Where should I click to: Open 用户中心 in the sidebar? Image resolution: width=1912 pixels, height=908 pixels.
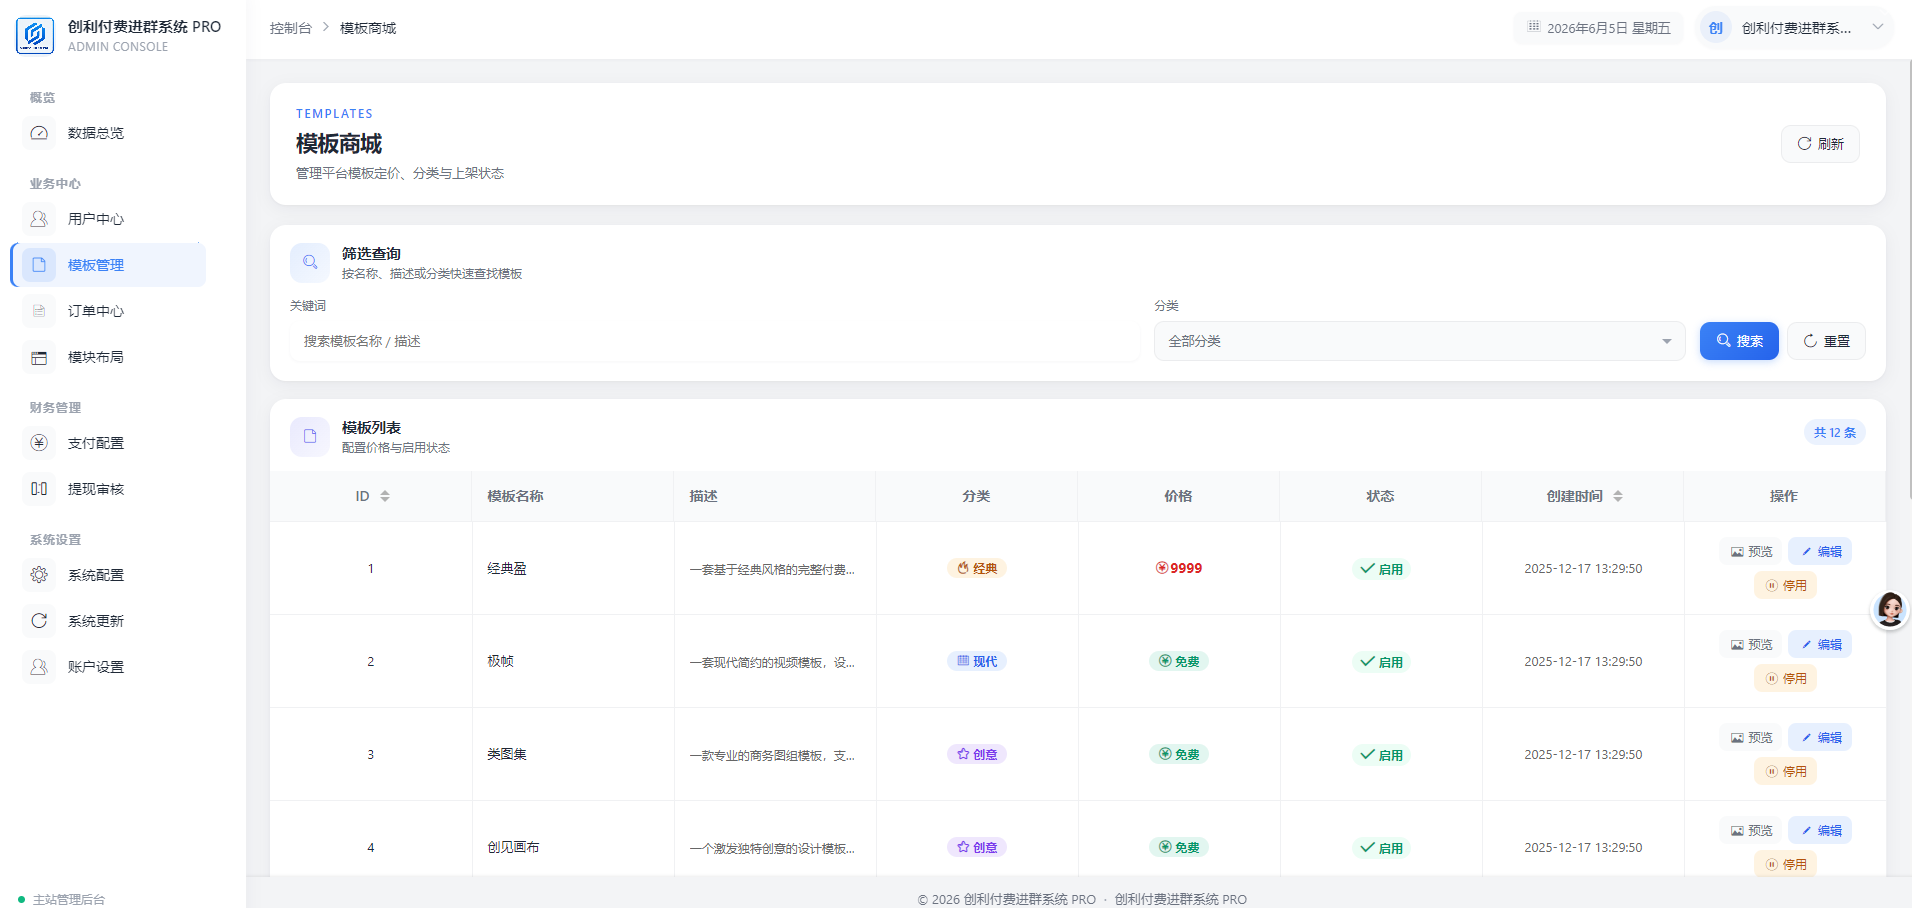pyautogui.click(x=108, y=219)
